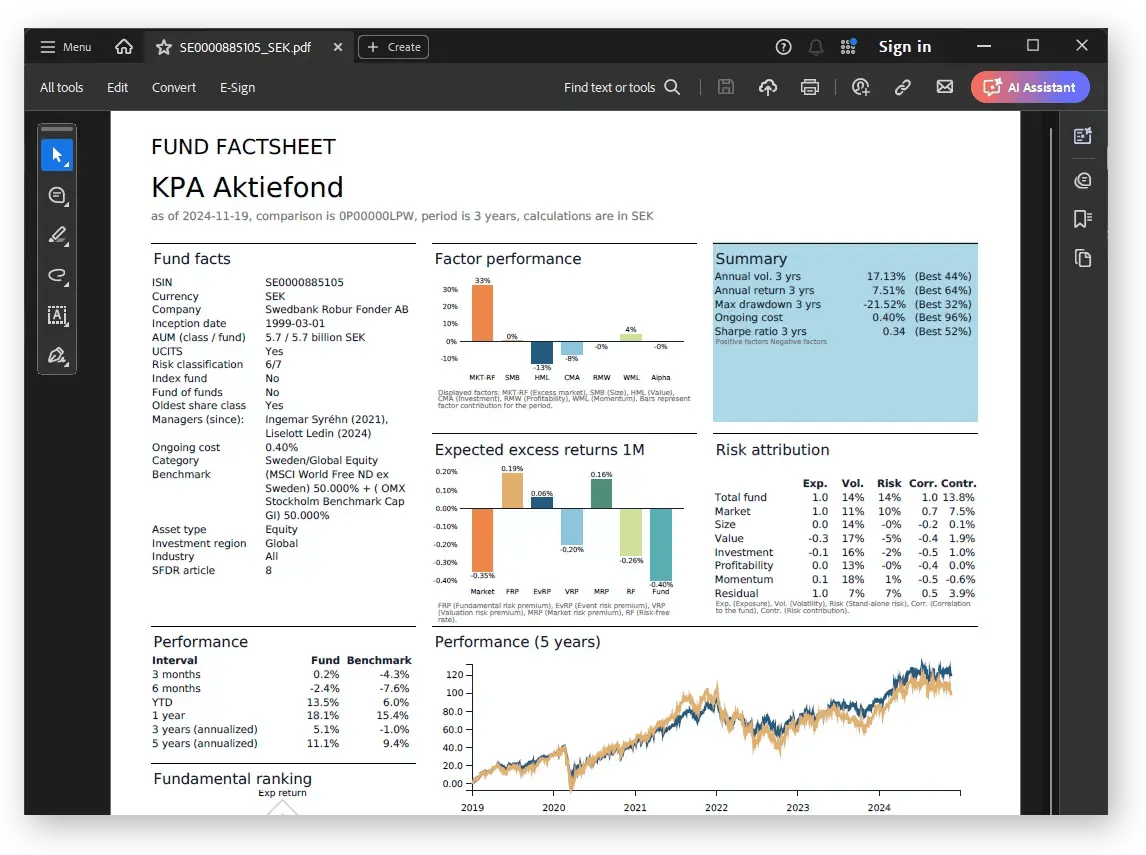Click the orange MKT-RF 33% bar
Image resolution: width=1146 pixels, height=855 pixels.
coord(482,313)
